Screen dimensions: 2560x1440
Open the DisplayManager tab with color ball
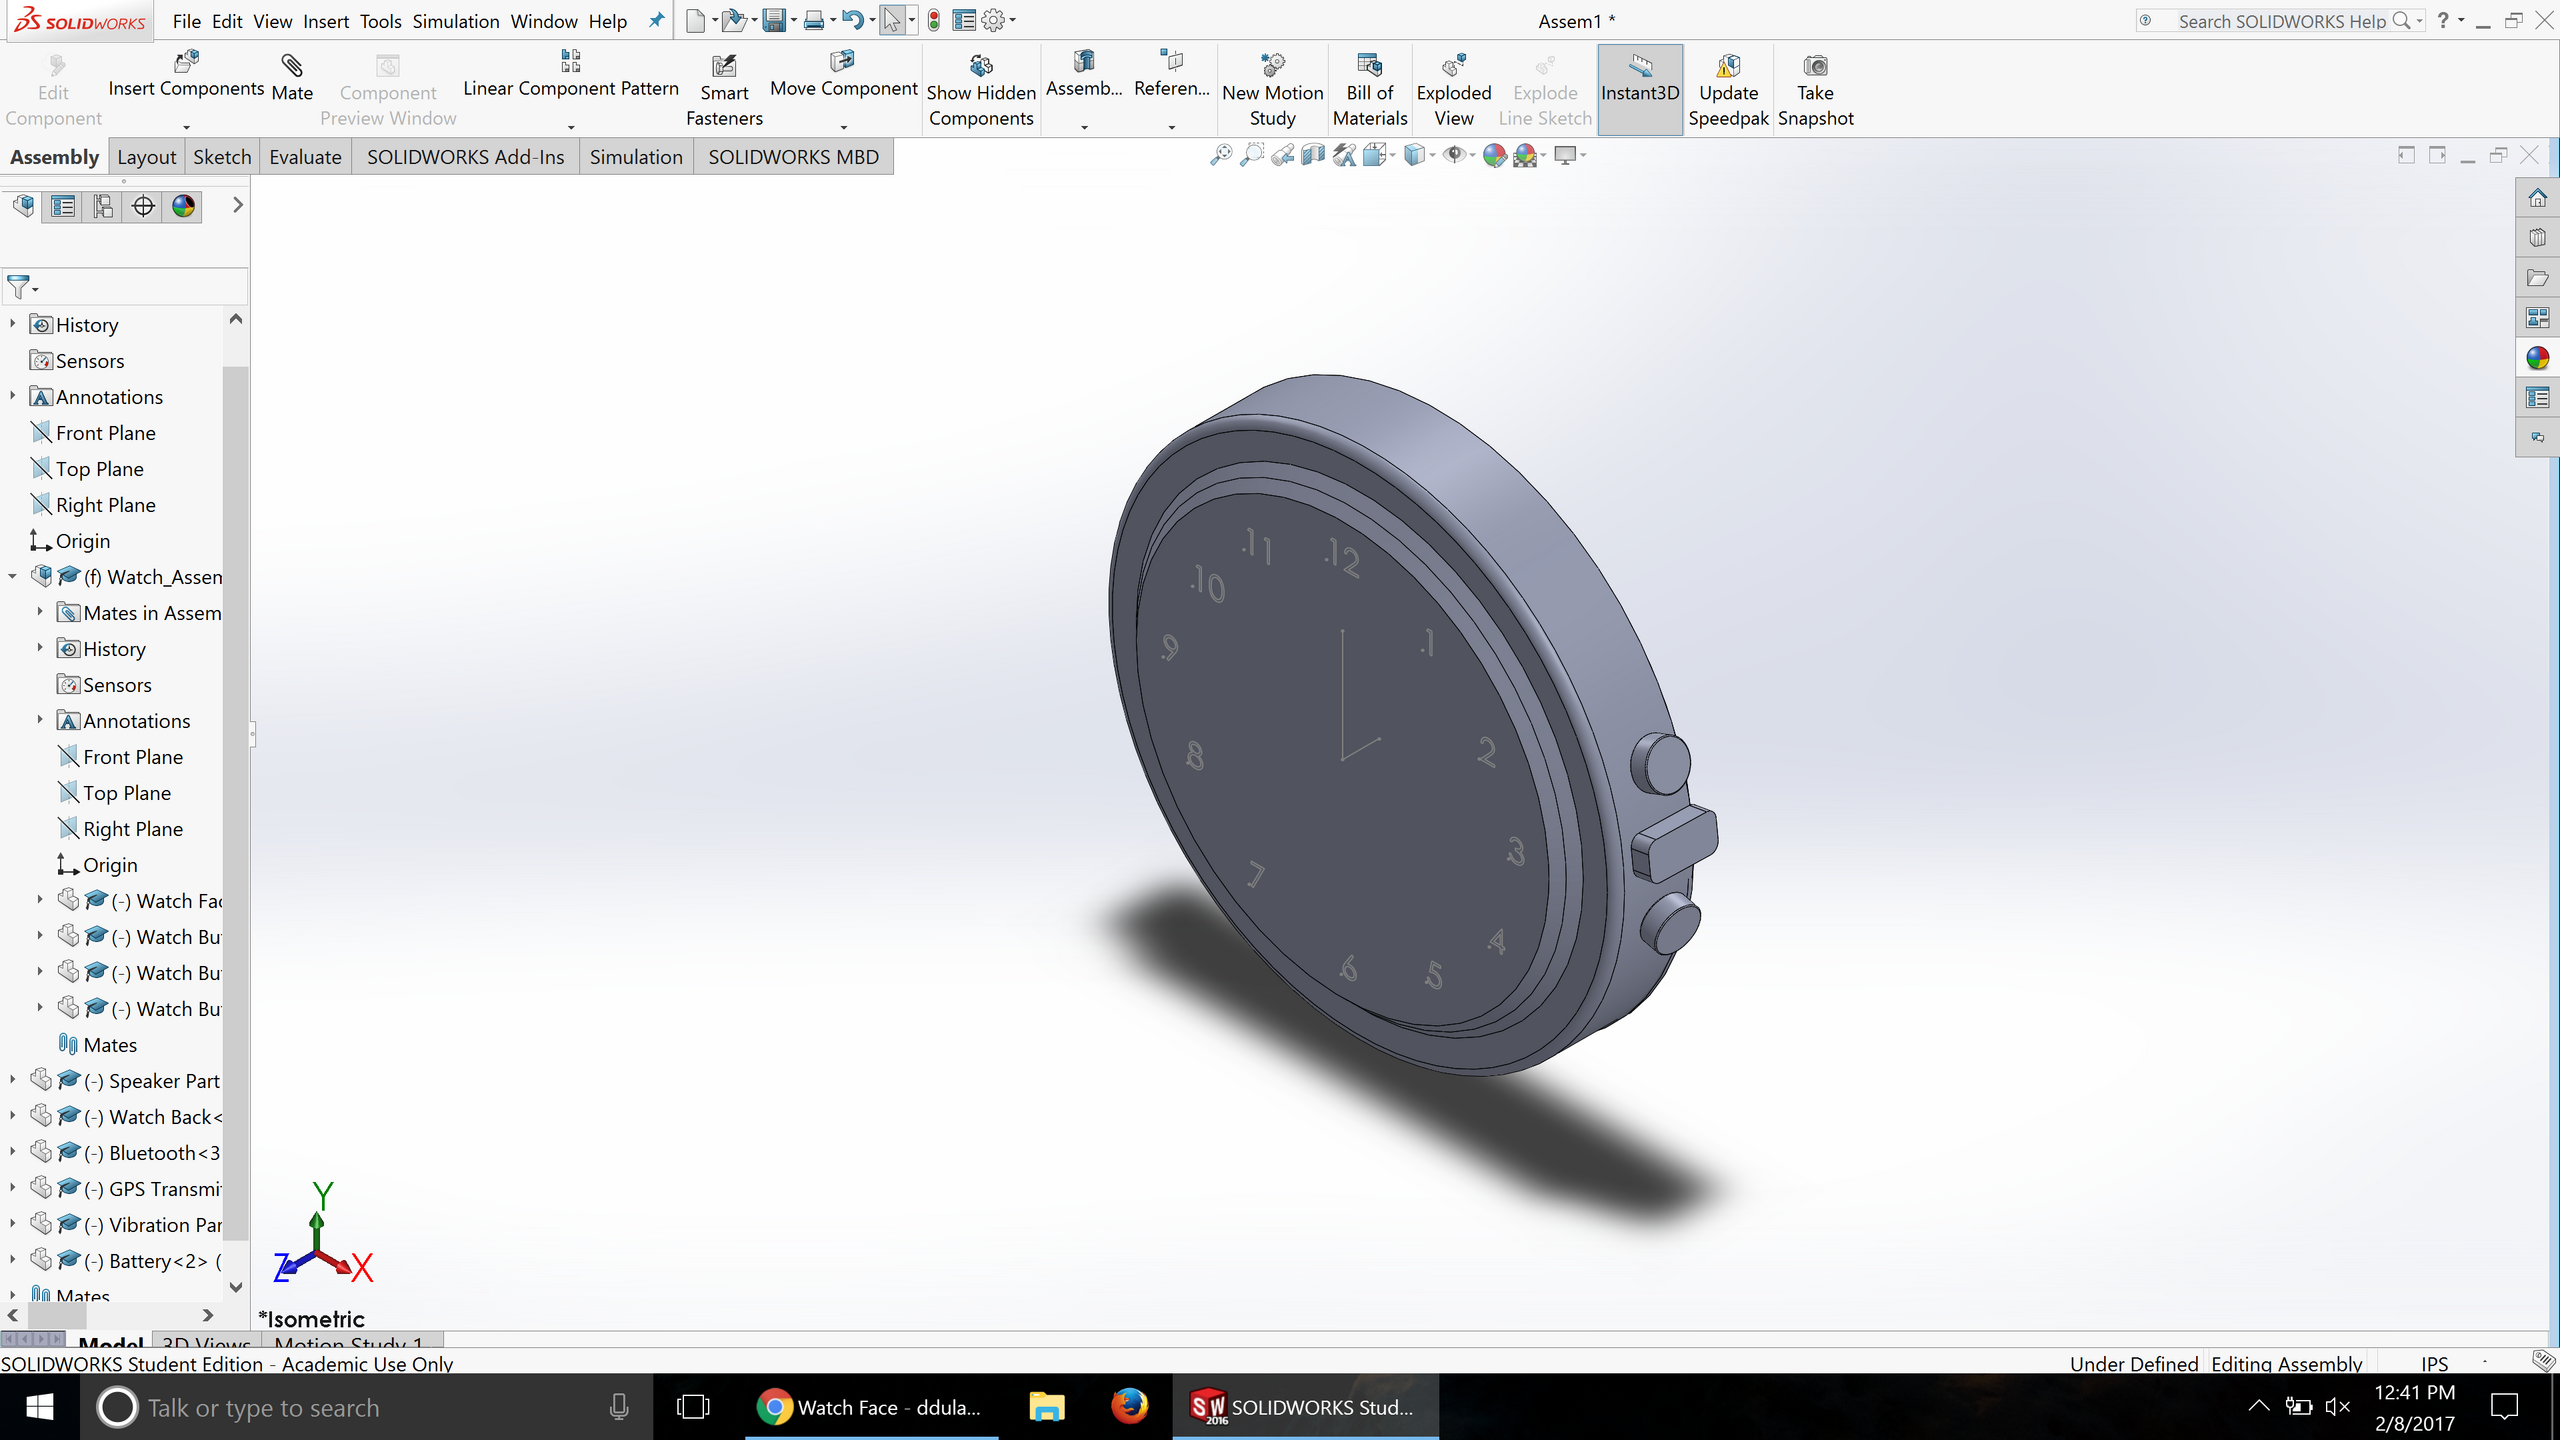pyautogui.click(x=183, y=206)
